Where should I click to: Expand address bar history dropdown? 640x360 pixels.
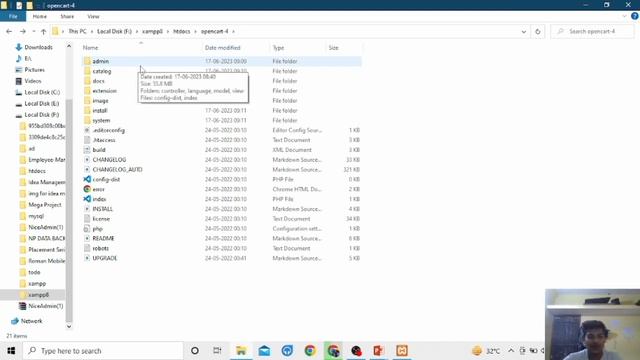pyautogui.click(x=524, y=31)
